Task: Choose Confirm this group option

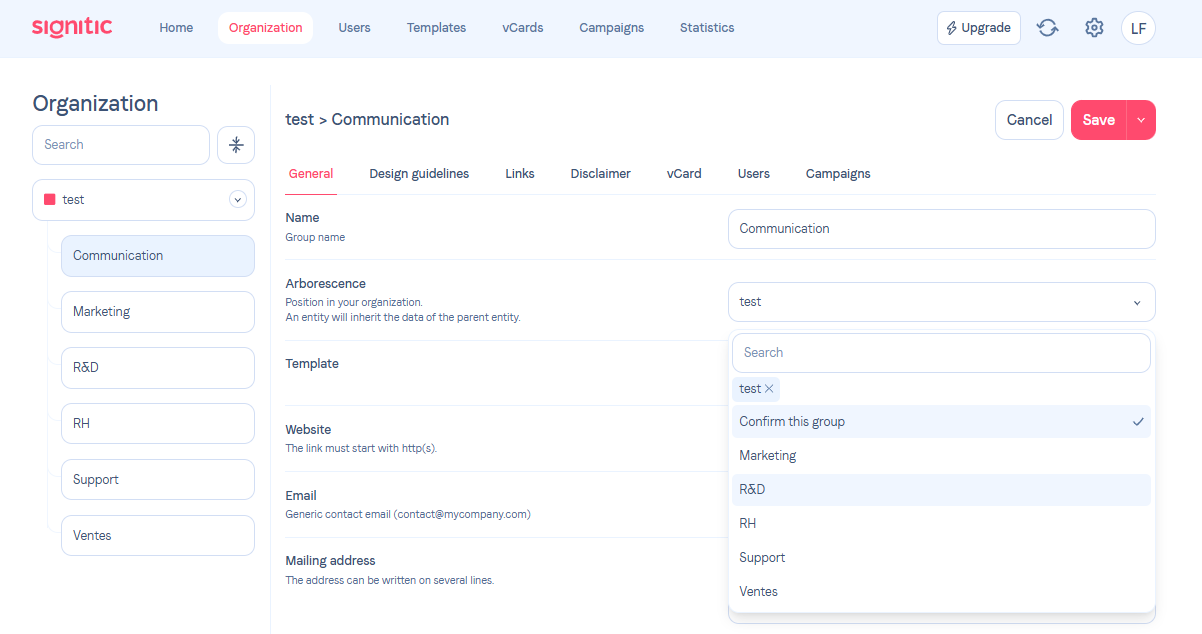Action: (942, 422)
